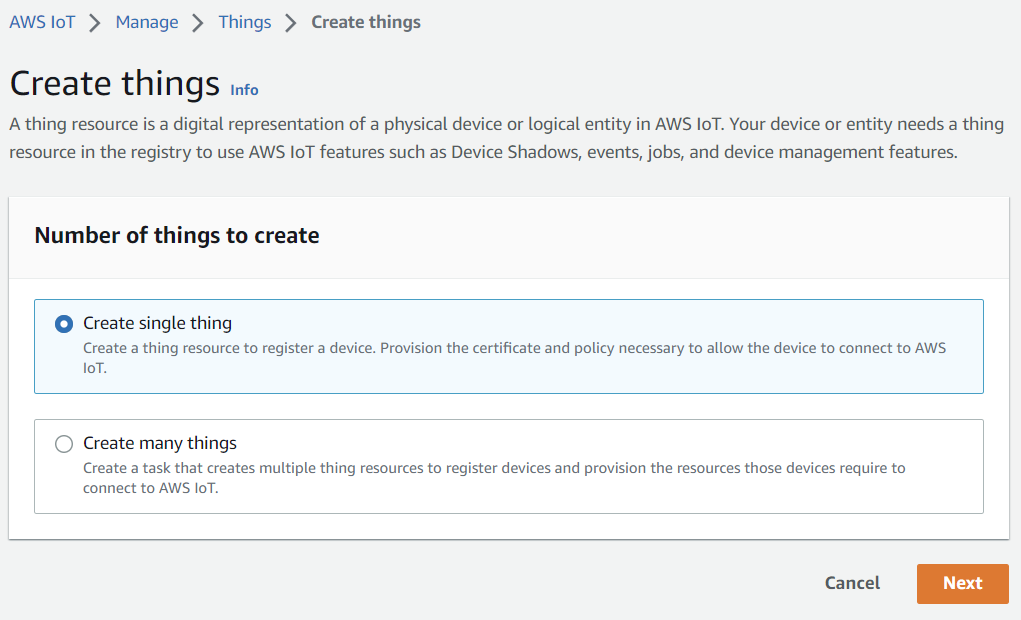Open the AWS IoT breadcrumb link
Image resolution: width=1021 pixels, height=620 pixels.
coord(42,22)
